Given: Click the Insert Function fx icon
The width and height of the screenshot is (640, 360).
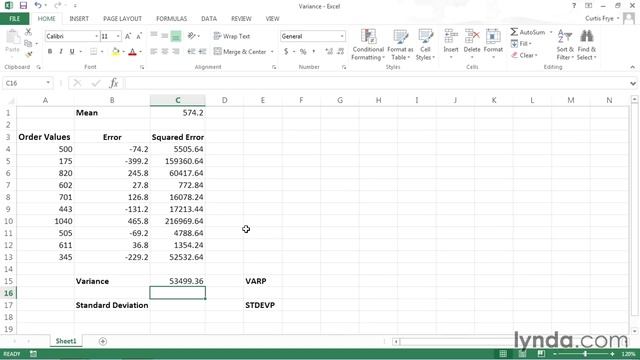Looking at the screenshot, I should [x=113, y=83].
